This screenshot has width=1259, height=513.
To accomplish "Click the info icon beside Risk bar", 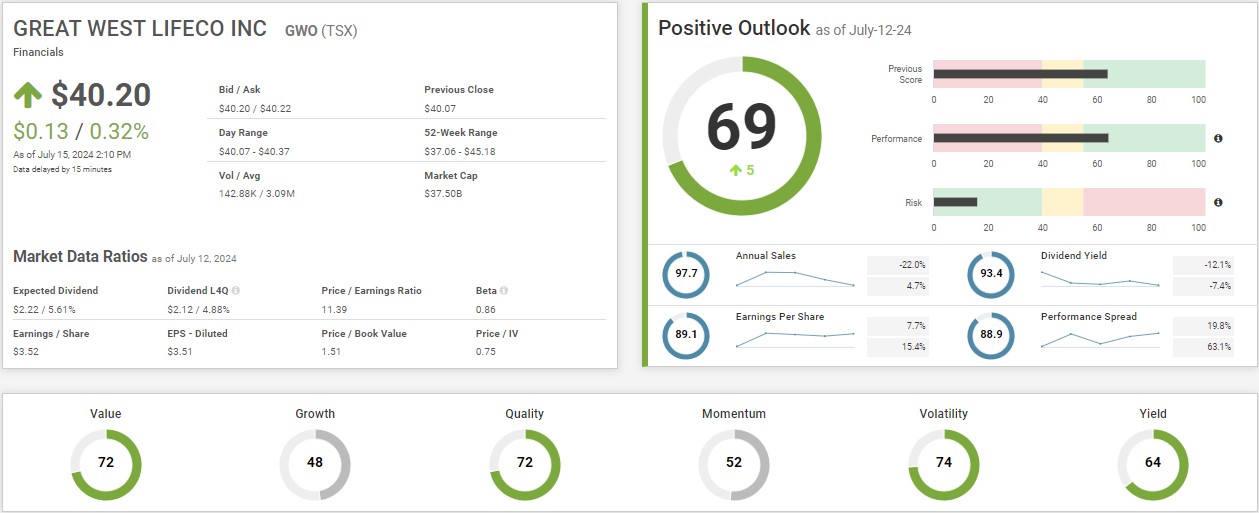I will tap(1218, 202).
